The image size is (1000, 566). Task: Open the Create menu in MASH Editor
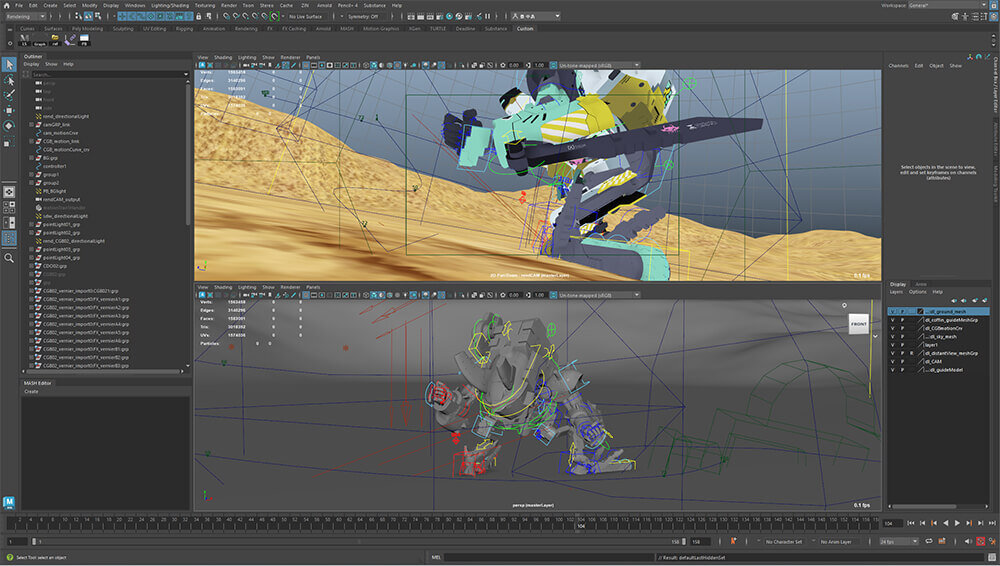pos(31,391)
